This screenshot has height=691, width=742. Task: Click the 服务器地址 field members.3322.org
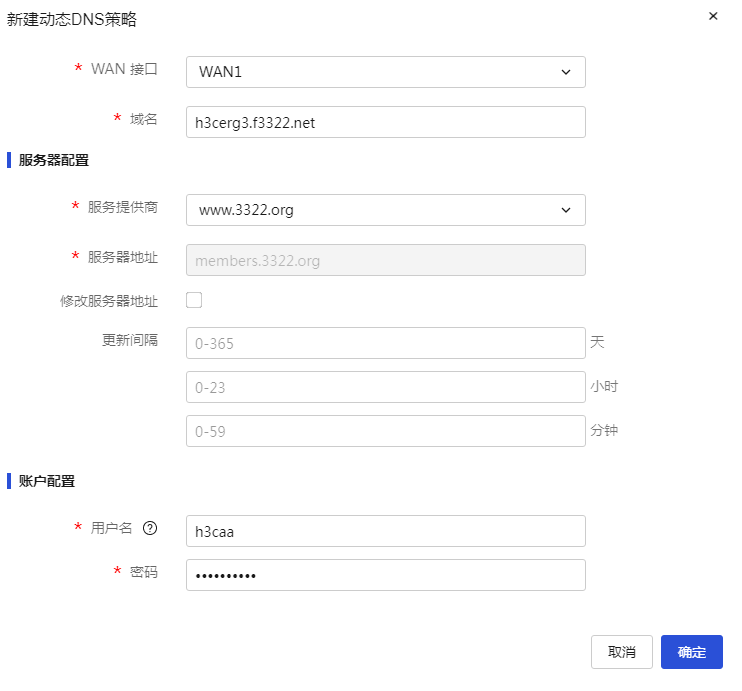(386, 260)
